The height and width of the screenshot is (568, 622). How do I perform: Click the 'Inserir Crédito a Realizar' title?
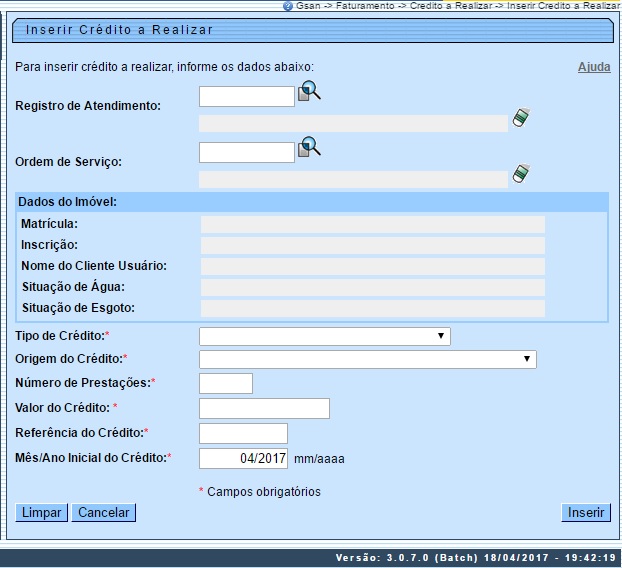pyautogui.click(x=119, y=30)
